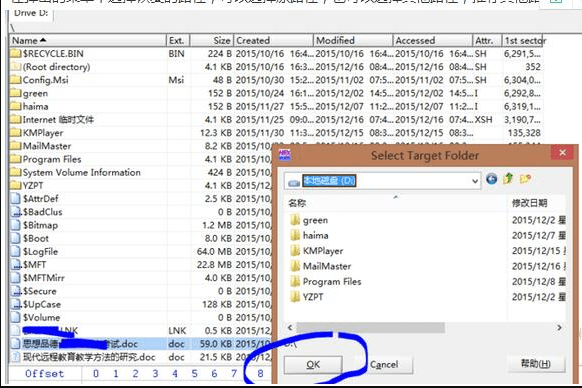This screenshot has height=388, width=582.
Task: Select the KMPlayer folder in target dialog
Action: [323, 251]
